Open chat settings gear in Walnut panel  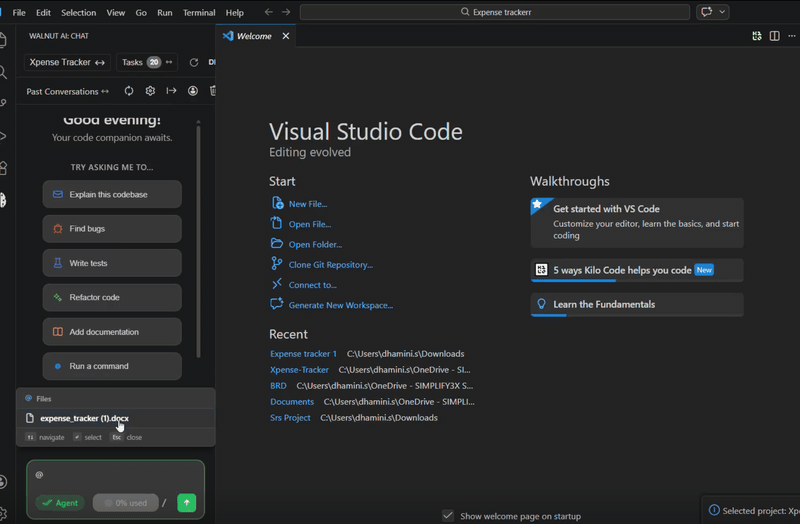(150, 91)
